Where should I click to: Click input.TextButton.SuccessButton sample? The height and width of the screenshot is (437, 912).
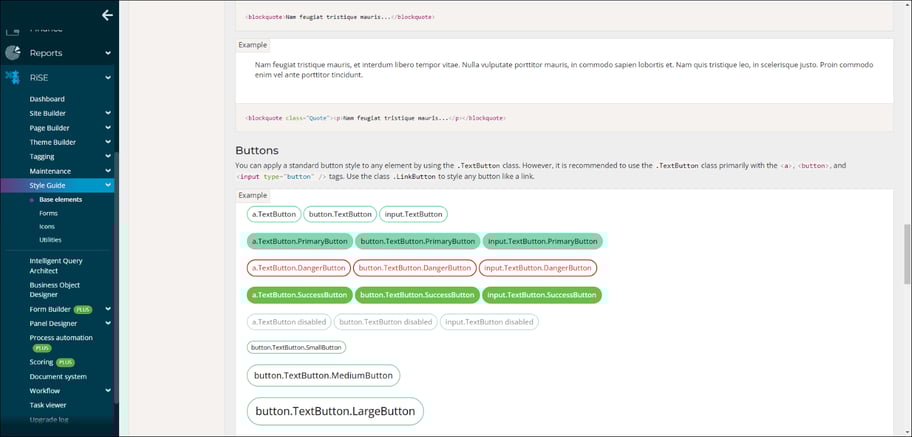tap(542, 295)
